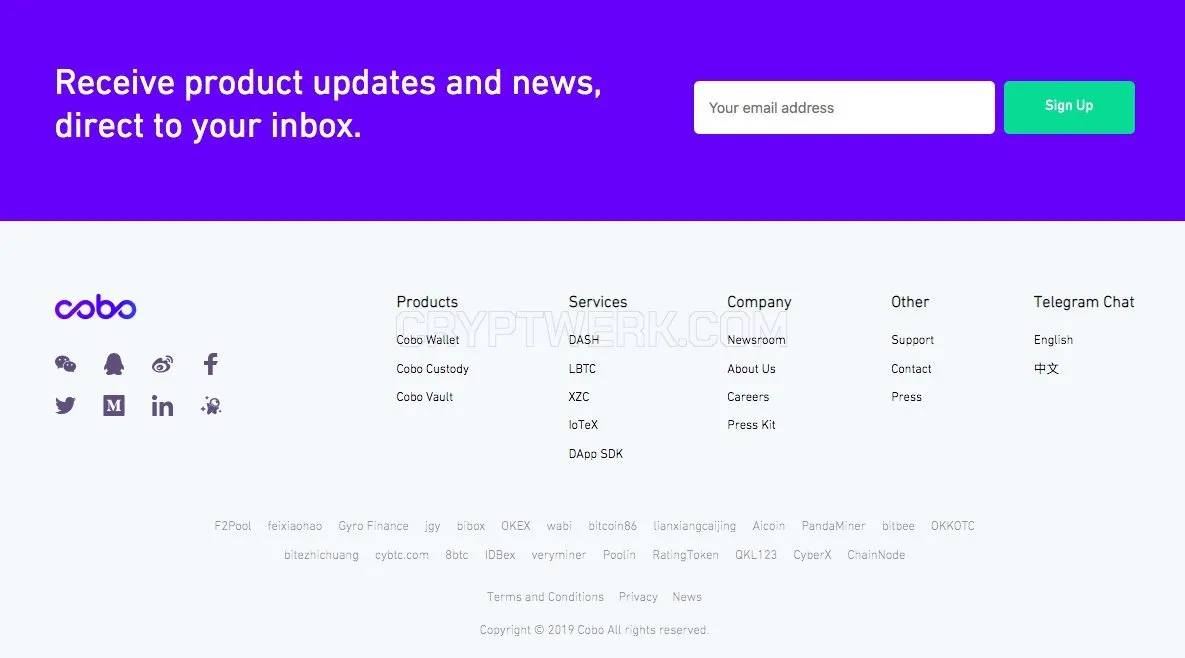Open the DASH service link
Screen dimensions: 1185x658
point(583,340)
